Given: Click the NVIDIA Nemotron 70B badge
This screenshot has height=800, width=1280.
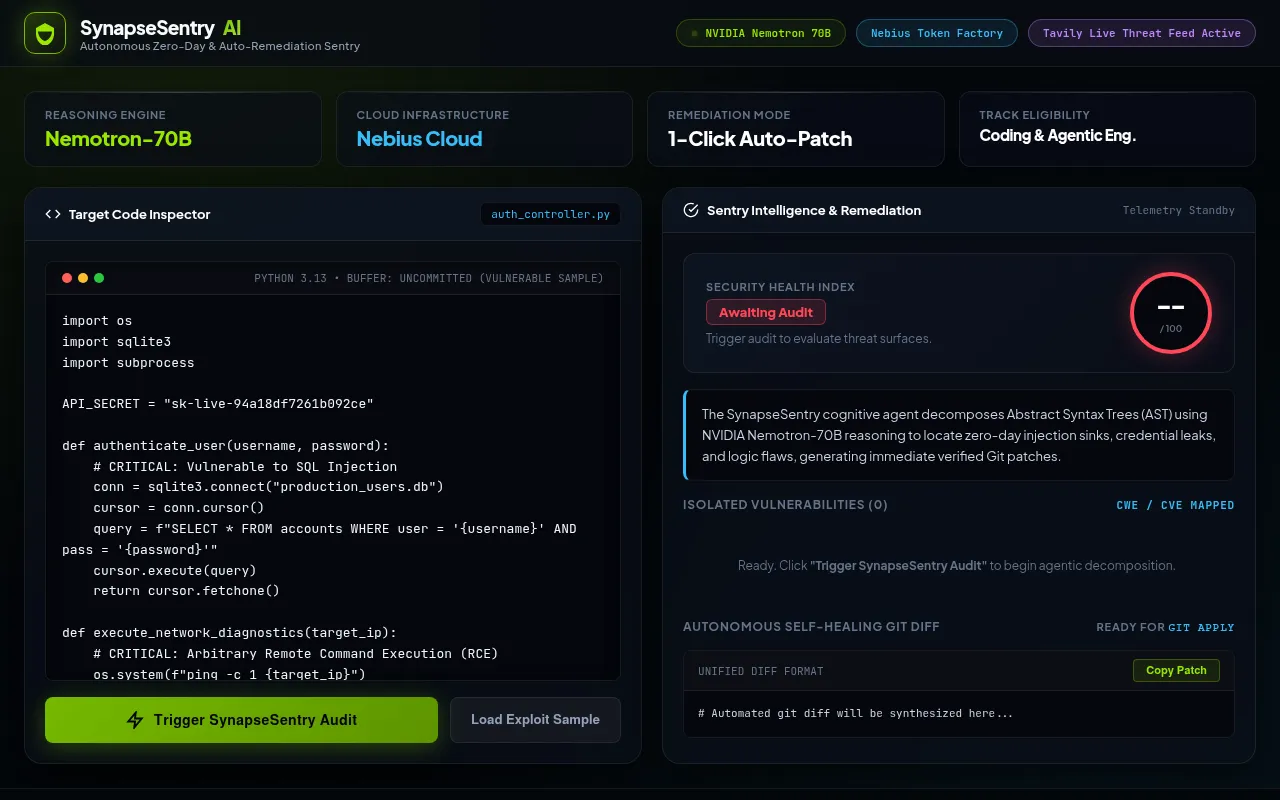Looking at the screenshot, I should click(x=761, y=33).
